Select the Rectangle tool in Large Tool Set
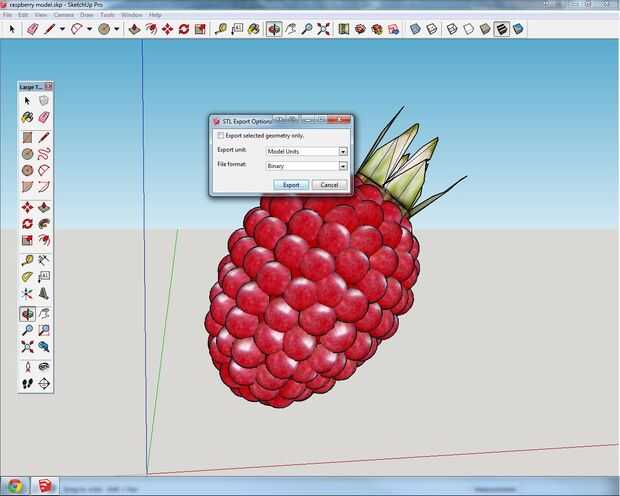This screenshot has width=620, height=496. (x=27, y=137)
